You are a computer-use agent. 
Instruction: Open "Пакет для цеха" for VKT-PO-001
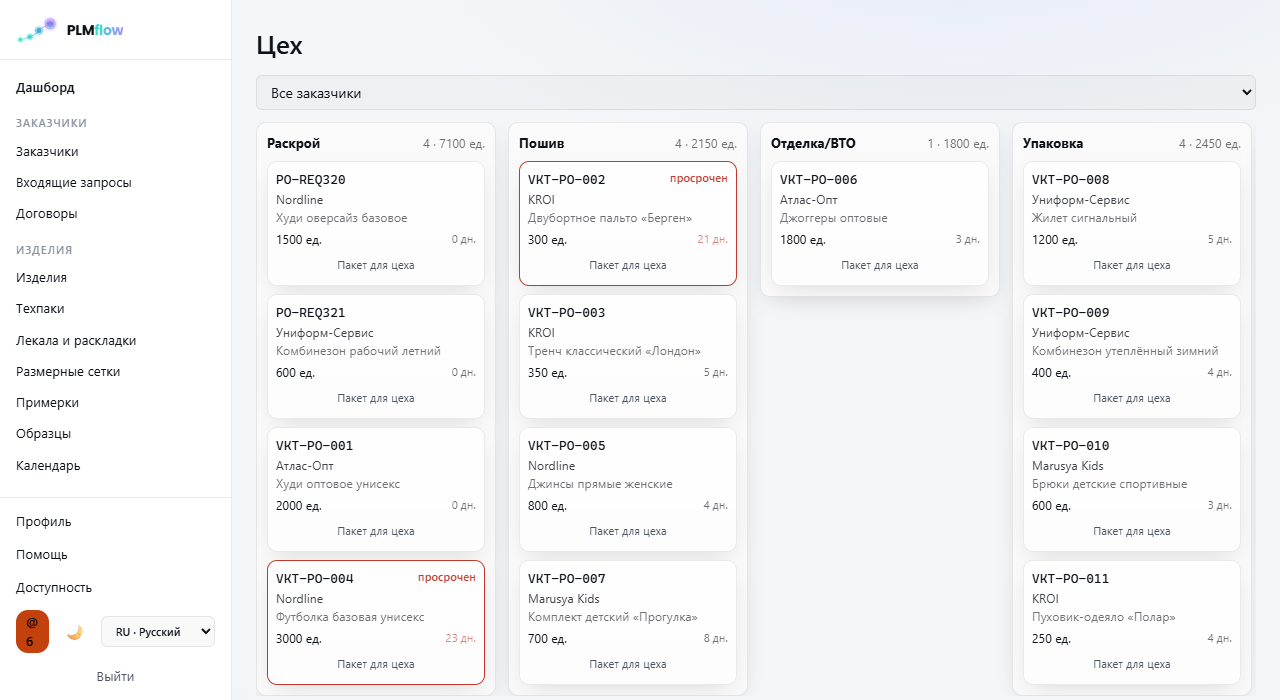[376, 531]
